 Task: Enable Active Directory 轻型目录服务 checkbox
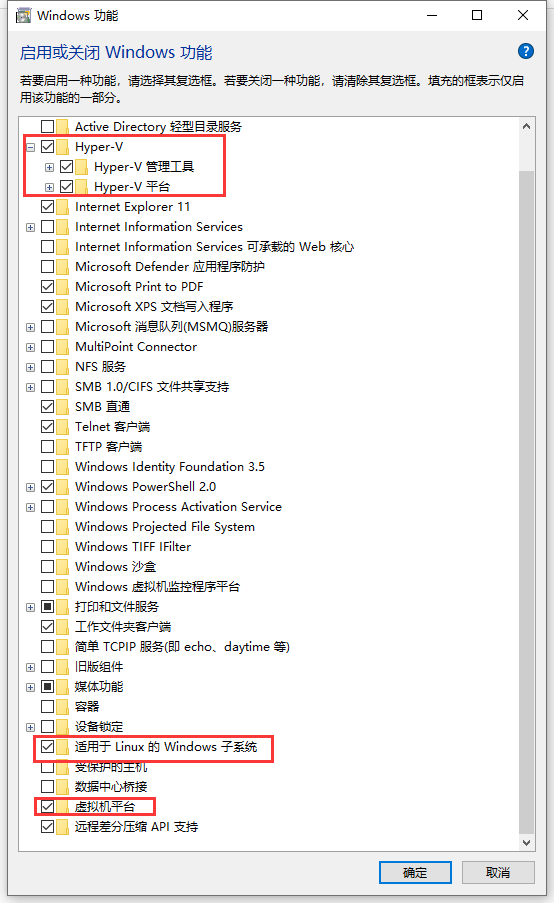(47, 126)
